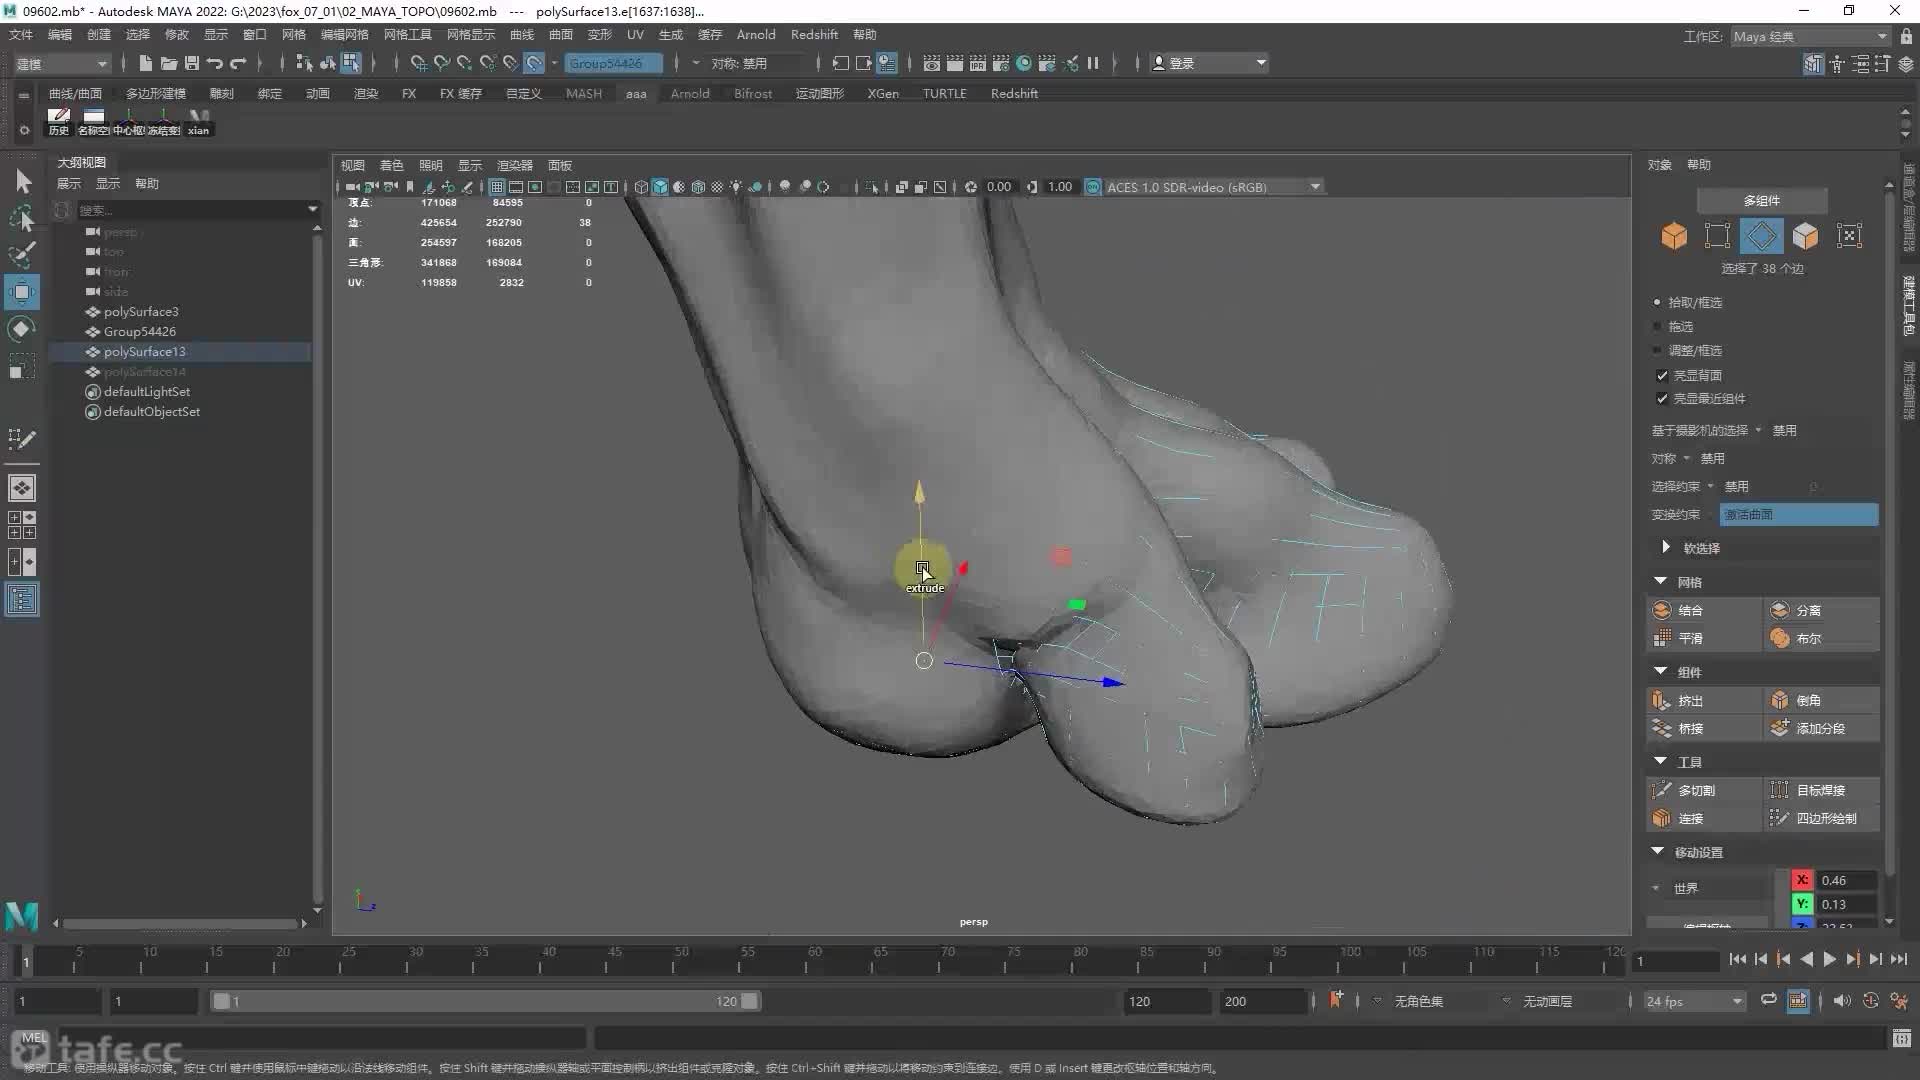
Task: Click the 桥接 (Bridge) tool
Action: pyautogui.click(x=1703, y=728)
